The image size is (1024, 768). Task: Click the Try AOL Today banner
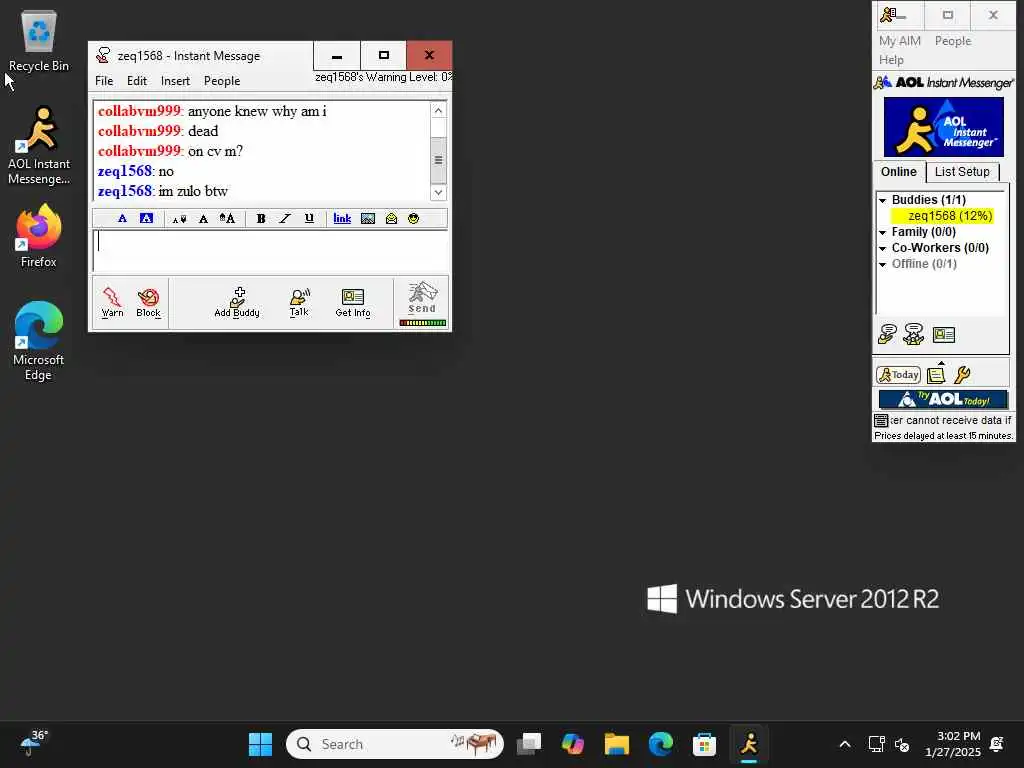pyautogui.click(x=943, y=399)
